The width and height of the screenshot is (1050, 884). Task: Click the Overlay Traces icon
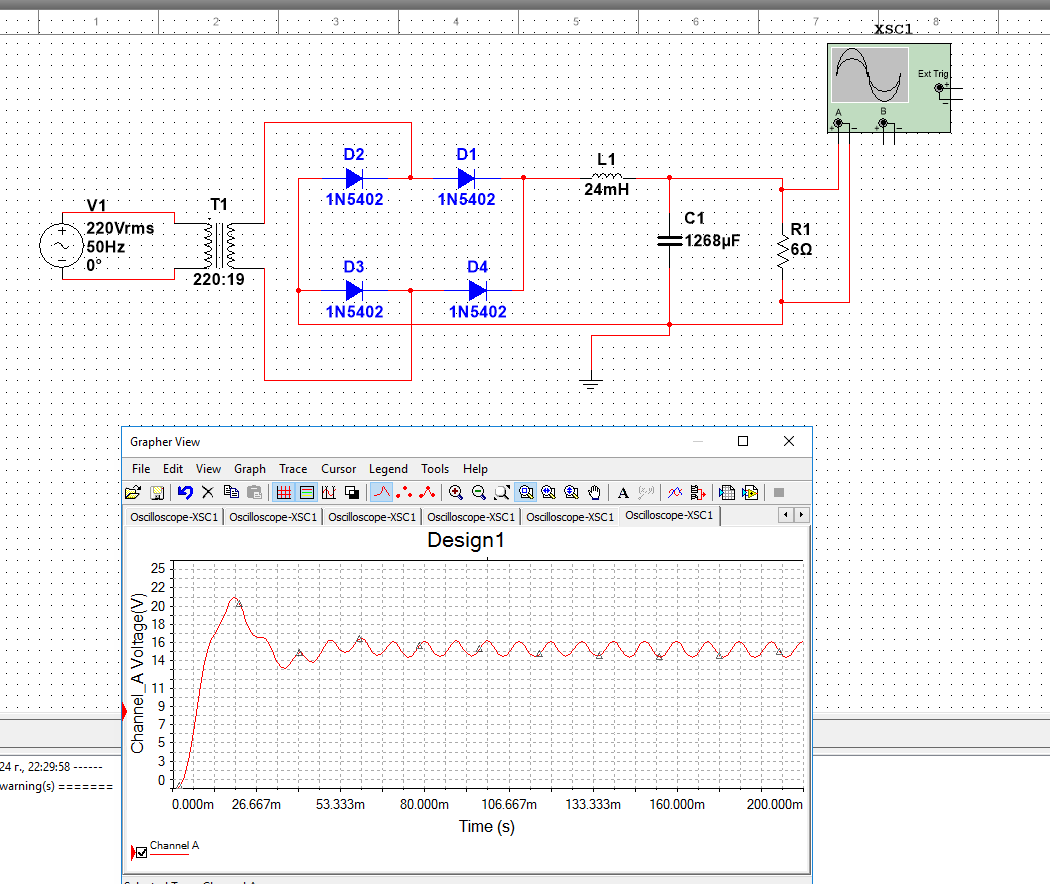[675, 493]
